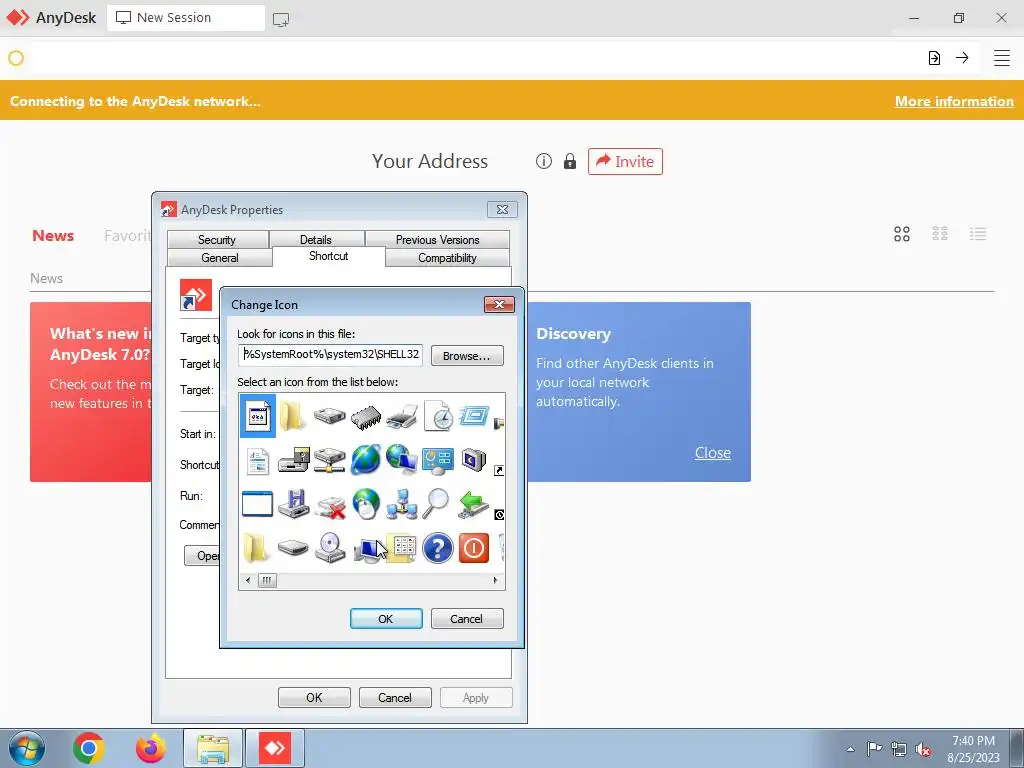The width and height of the screenshot is (1024, 768).
Task: Cancel the Change Icon dialog
Action: pyautogui.click(x=467, y=618)
